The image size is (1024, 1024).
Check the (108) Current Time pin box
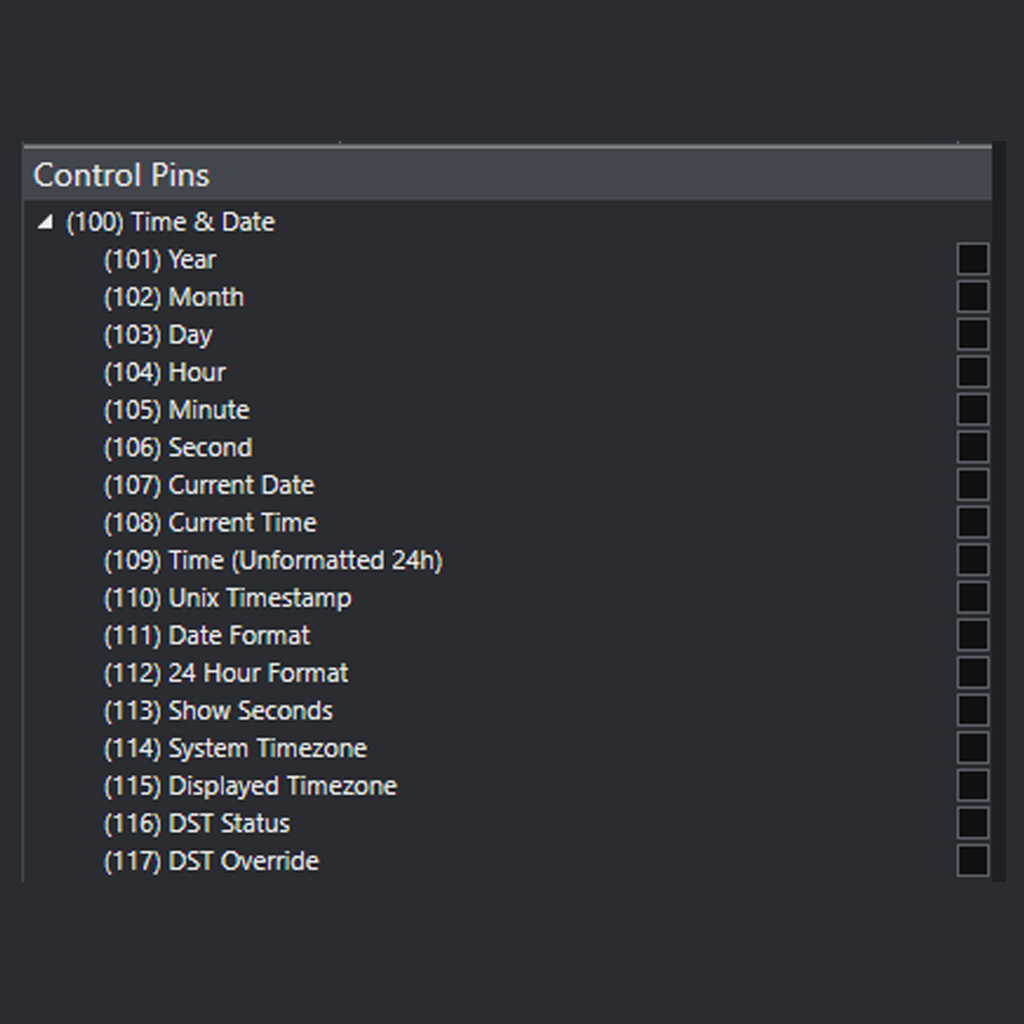tap(971, 521)
